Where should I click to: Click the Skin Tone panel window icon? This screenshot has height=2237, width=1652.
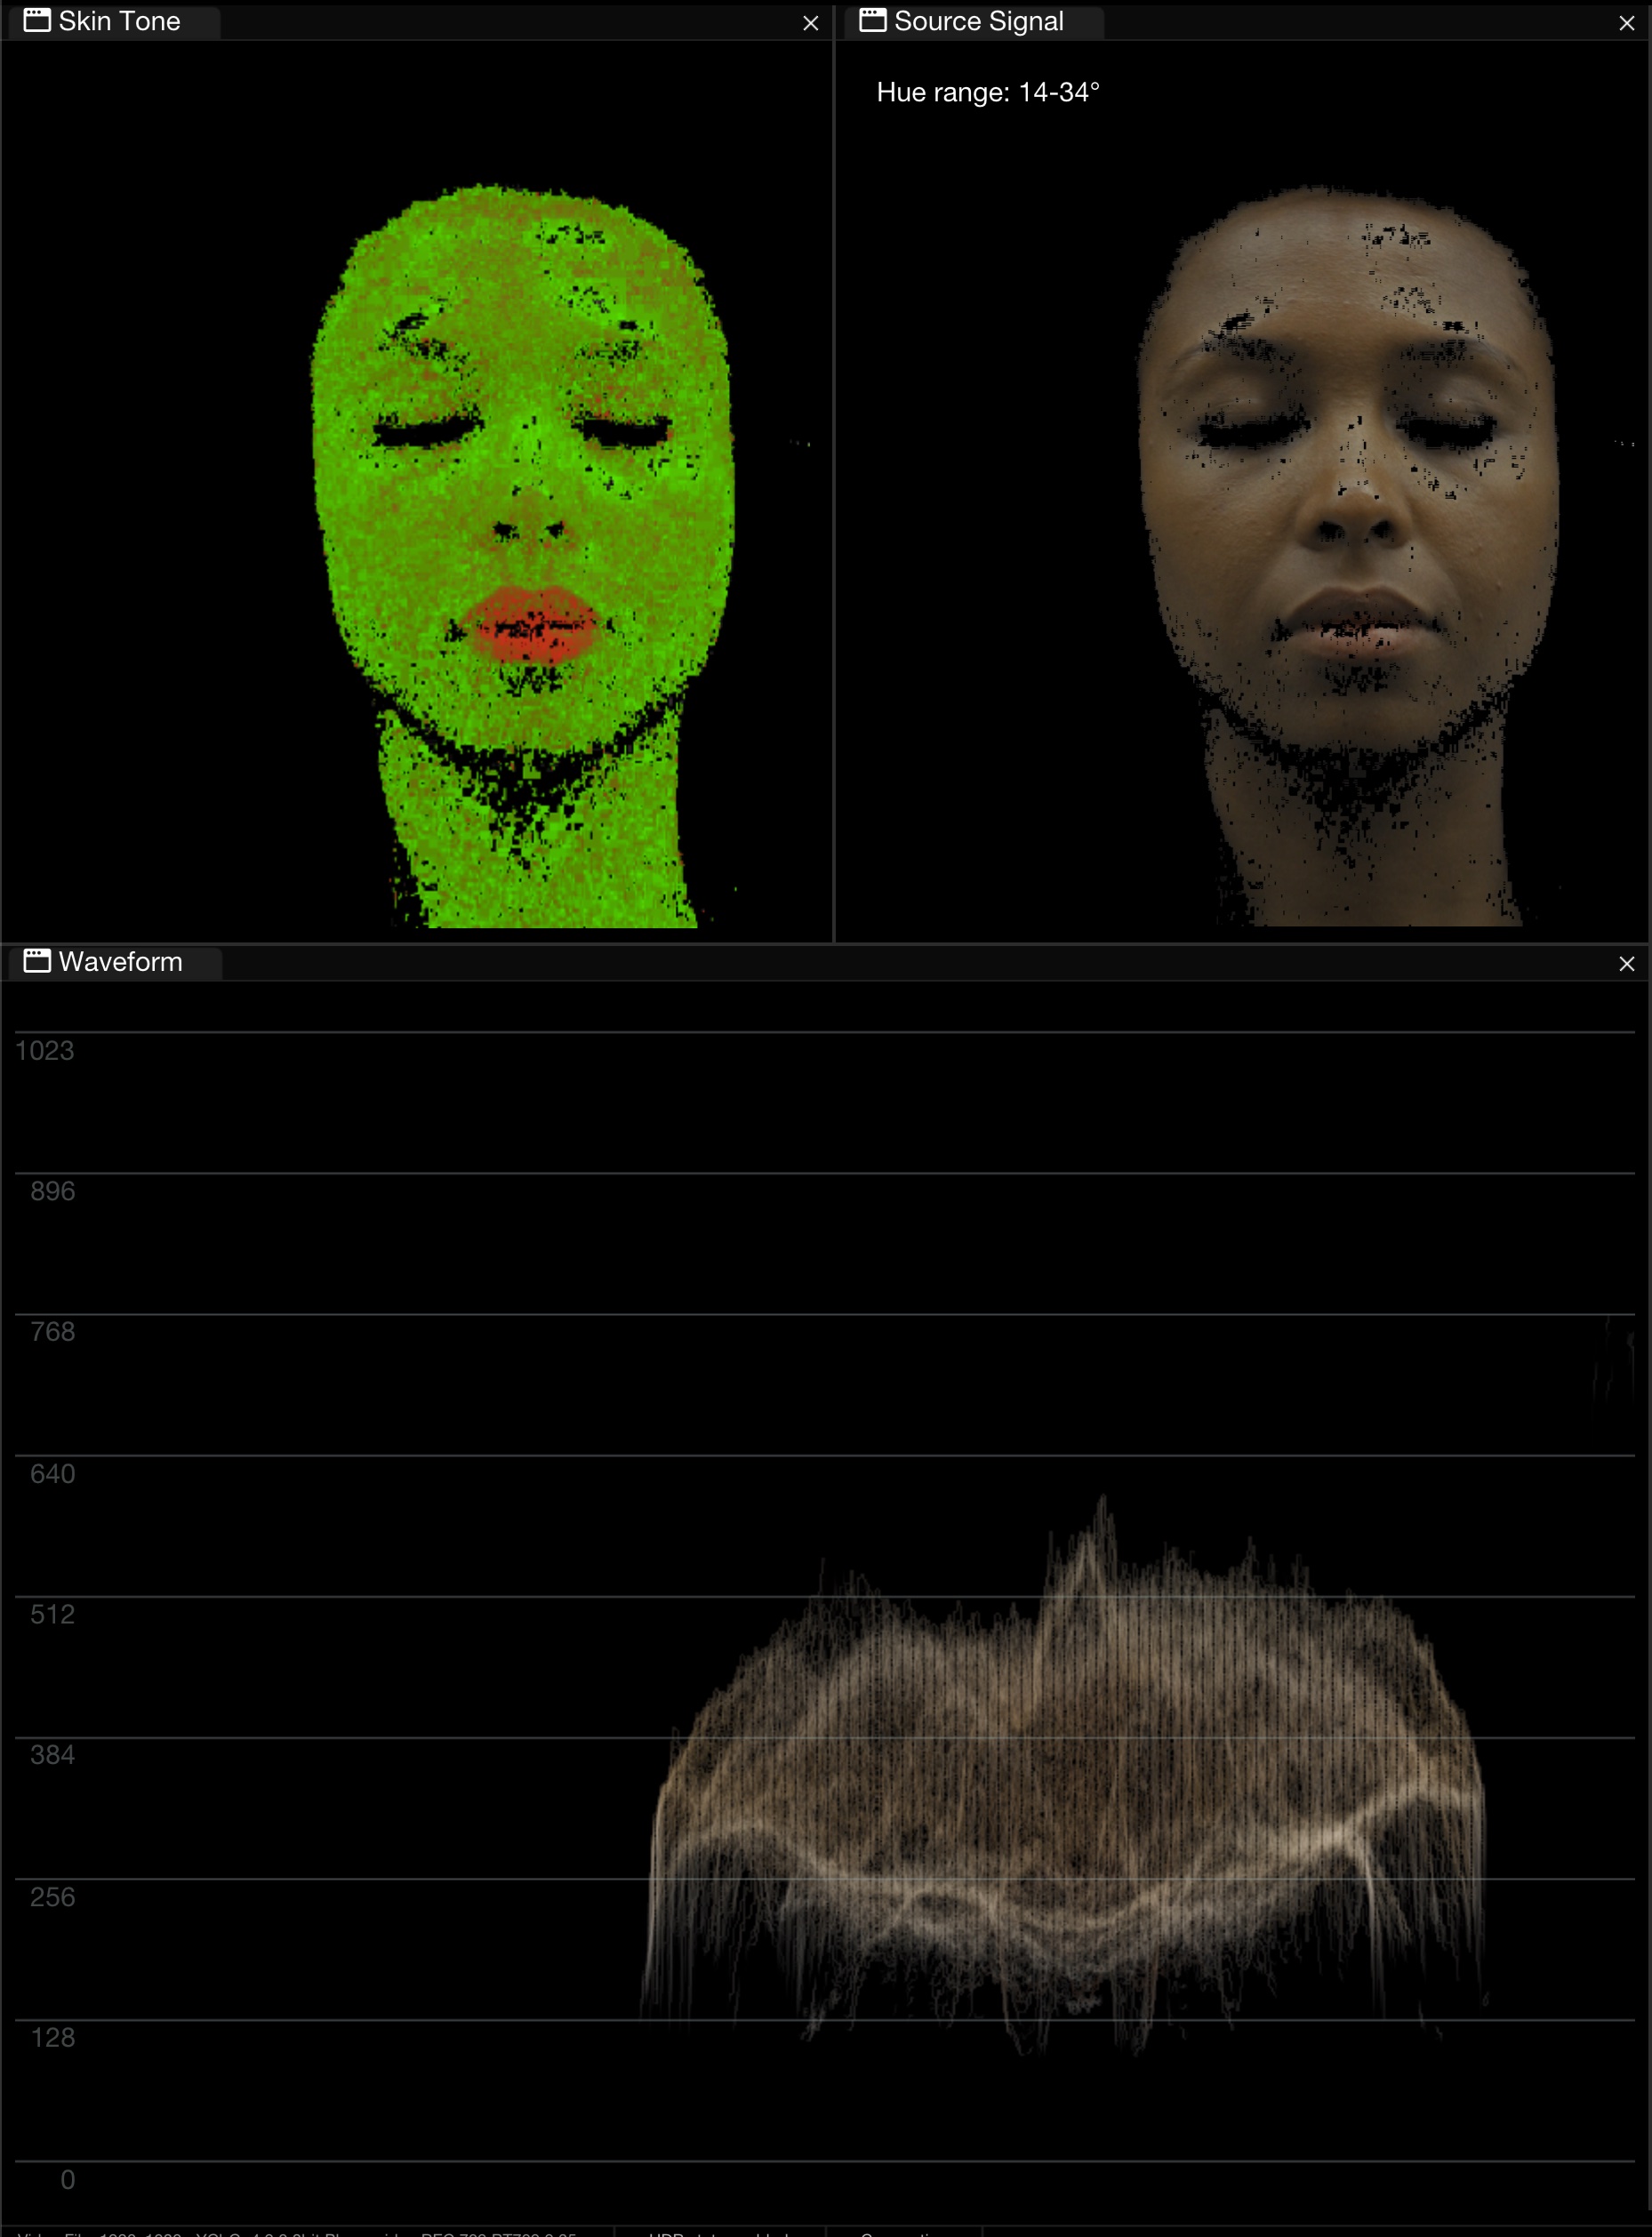click(x=37, y=21)
